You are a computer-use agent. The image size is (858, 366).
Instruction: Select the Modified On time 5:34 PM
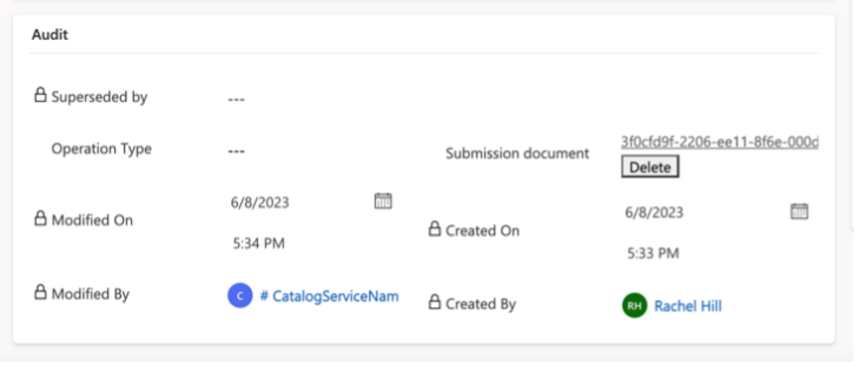(x=259, y=243)
